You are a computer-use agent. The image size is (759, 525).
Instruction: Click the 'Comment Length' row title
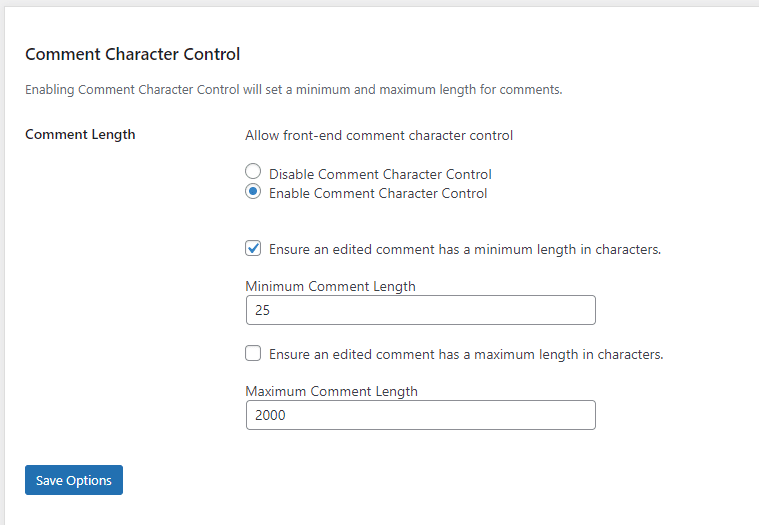click(80, 135)
